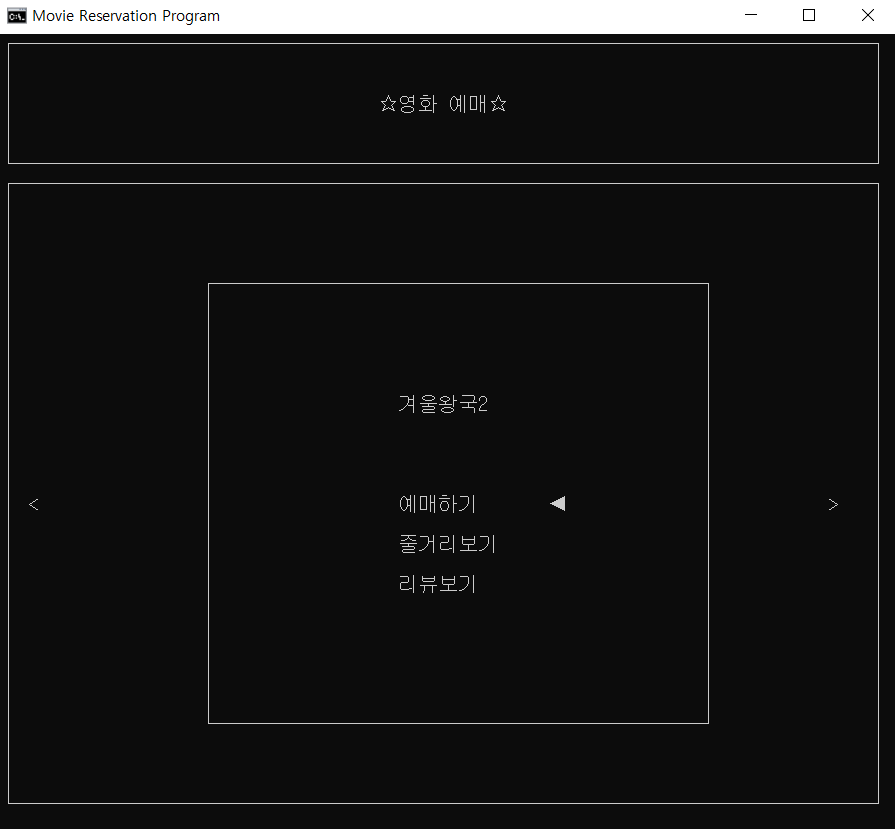895x829 pixels.
Task: Toggle selection onto 리뷰보기 menu entry
Action: pos(437,583)
